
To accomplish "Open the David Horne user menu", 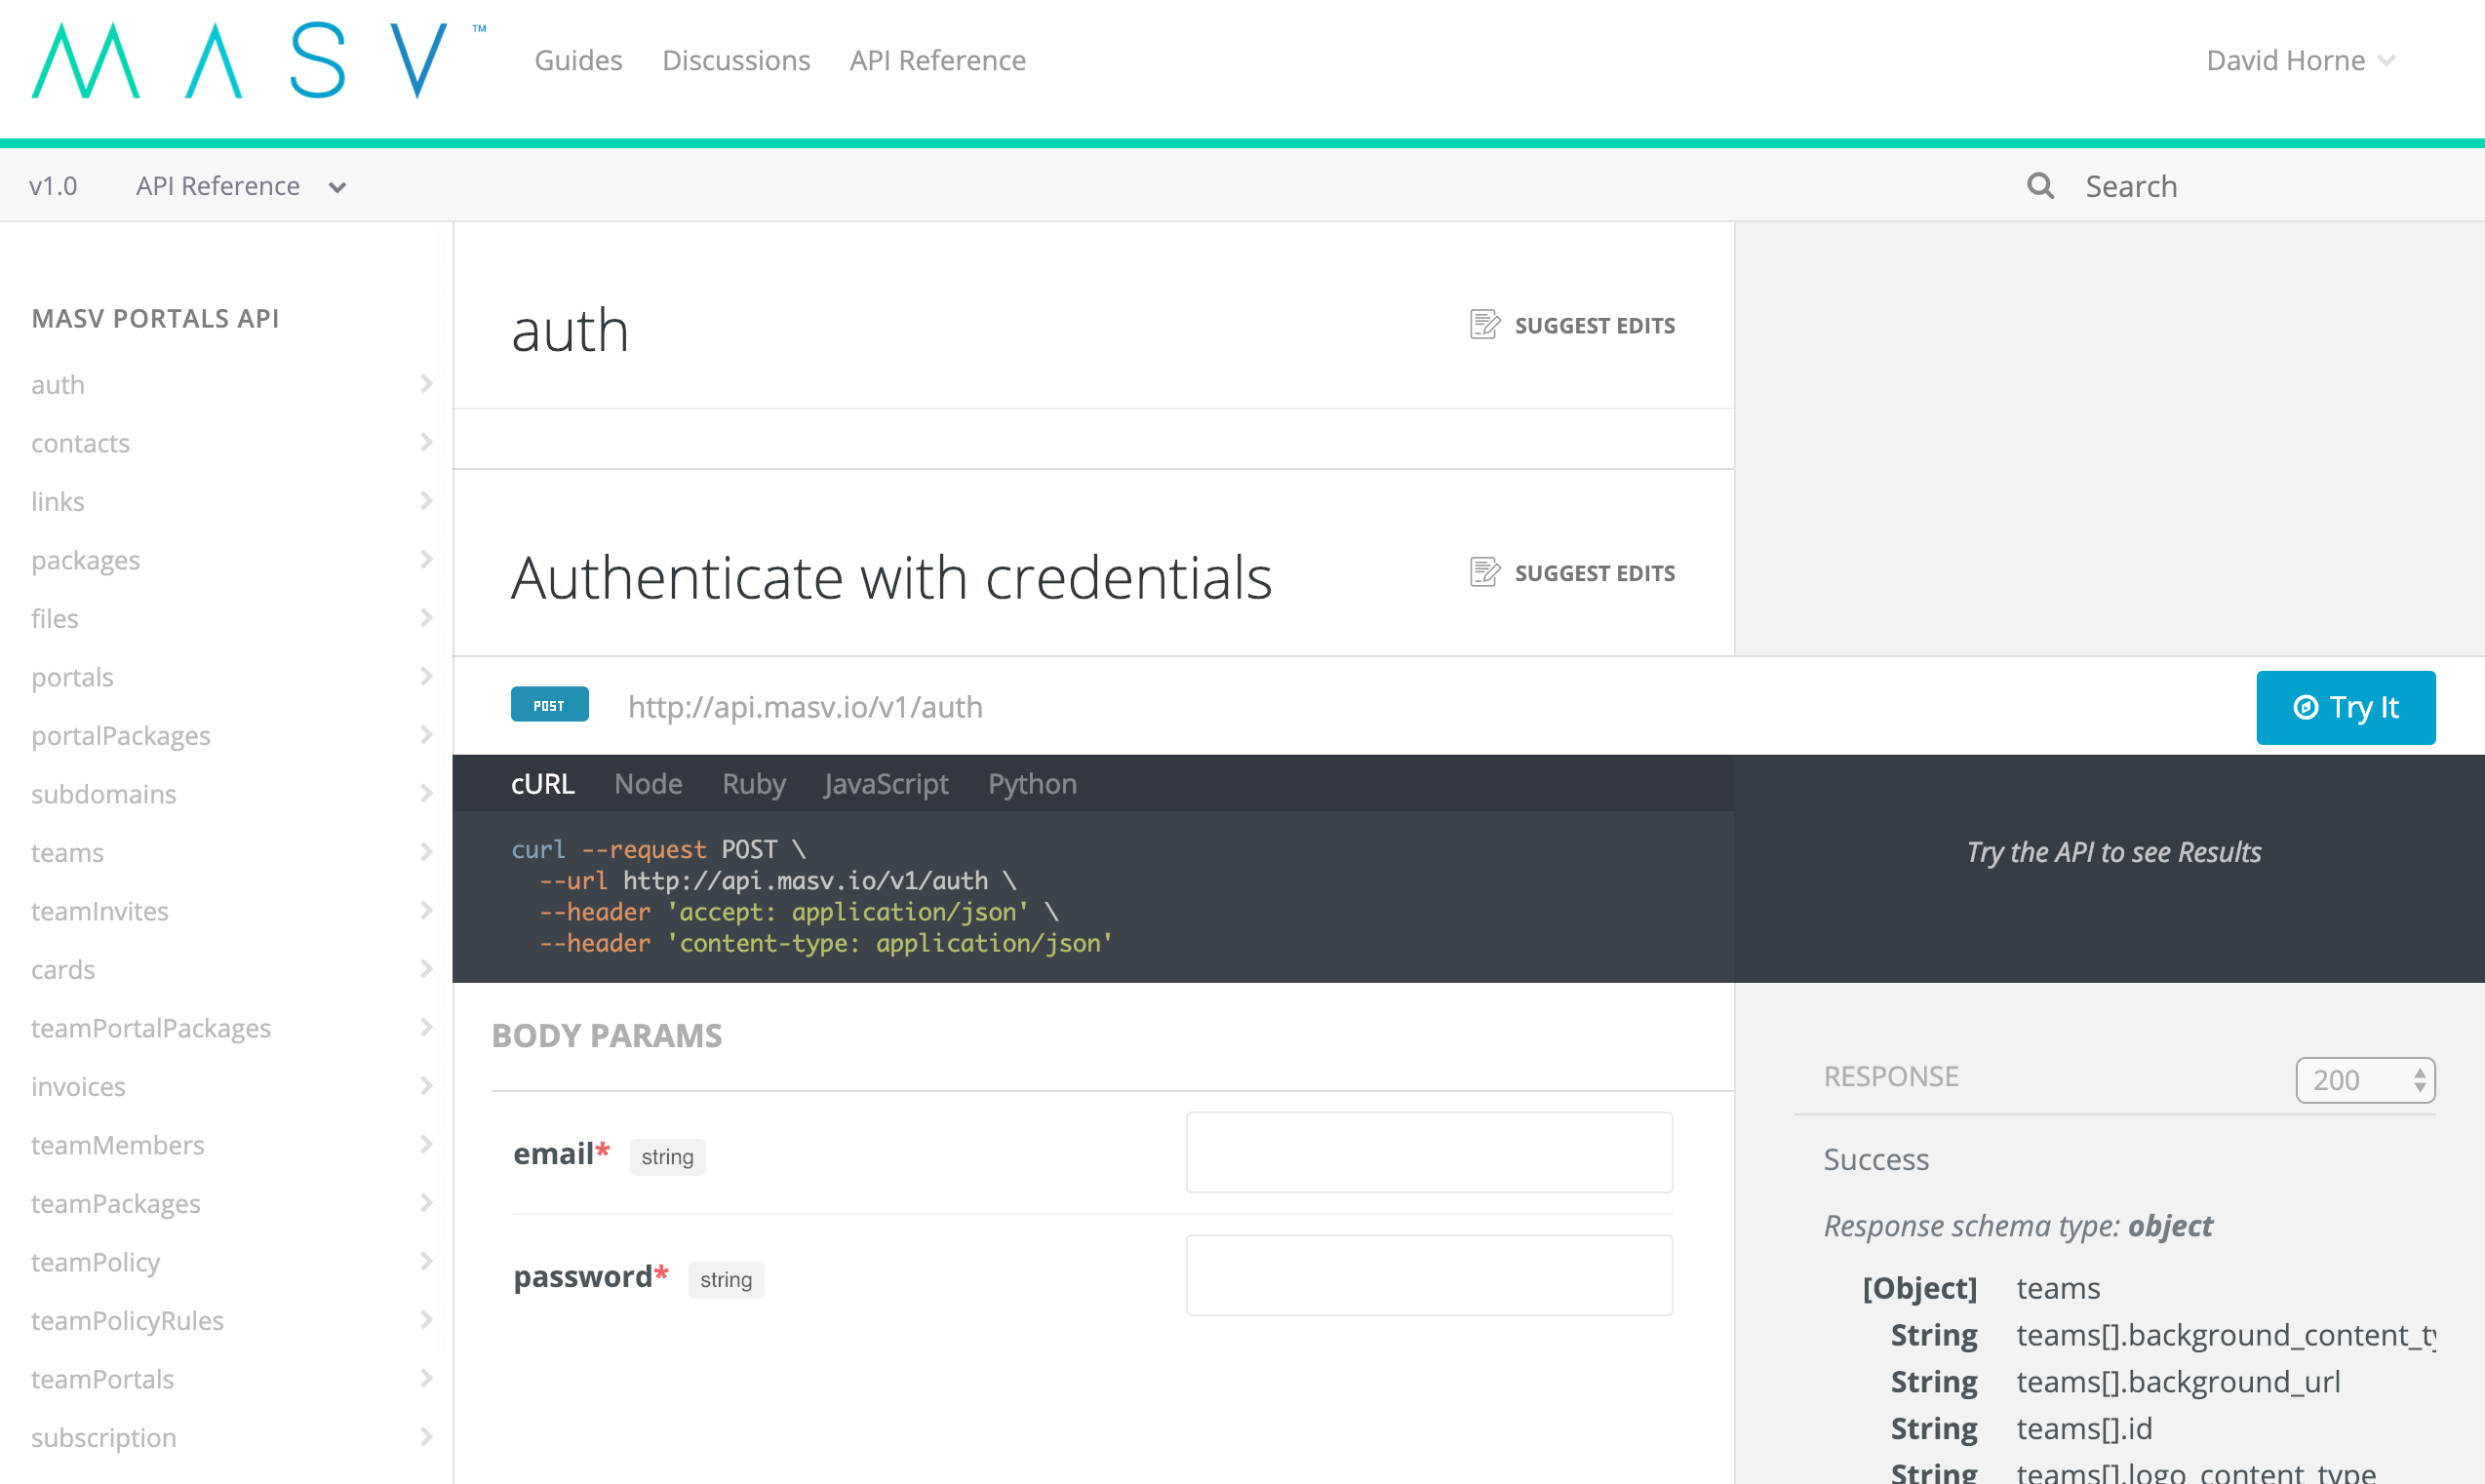I will point(2301,60).
